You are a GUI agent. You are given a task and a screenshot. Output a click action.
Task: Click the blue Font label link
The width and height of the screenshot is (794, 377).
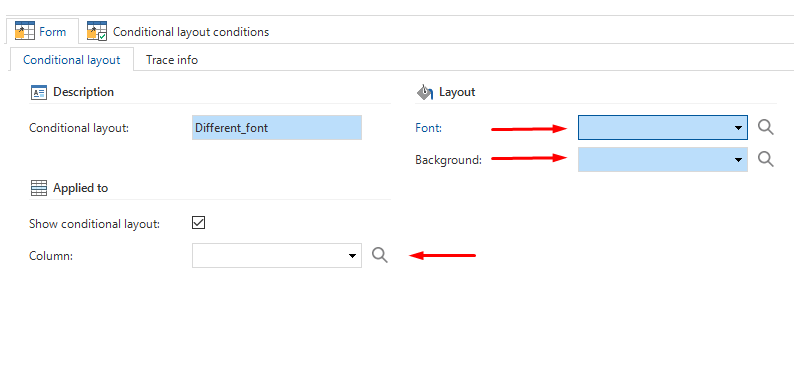click(x=428, y=128)
